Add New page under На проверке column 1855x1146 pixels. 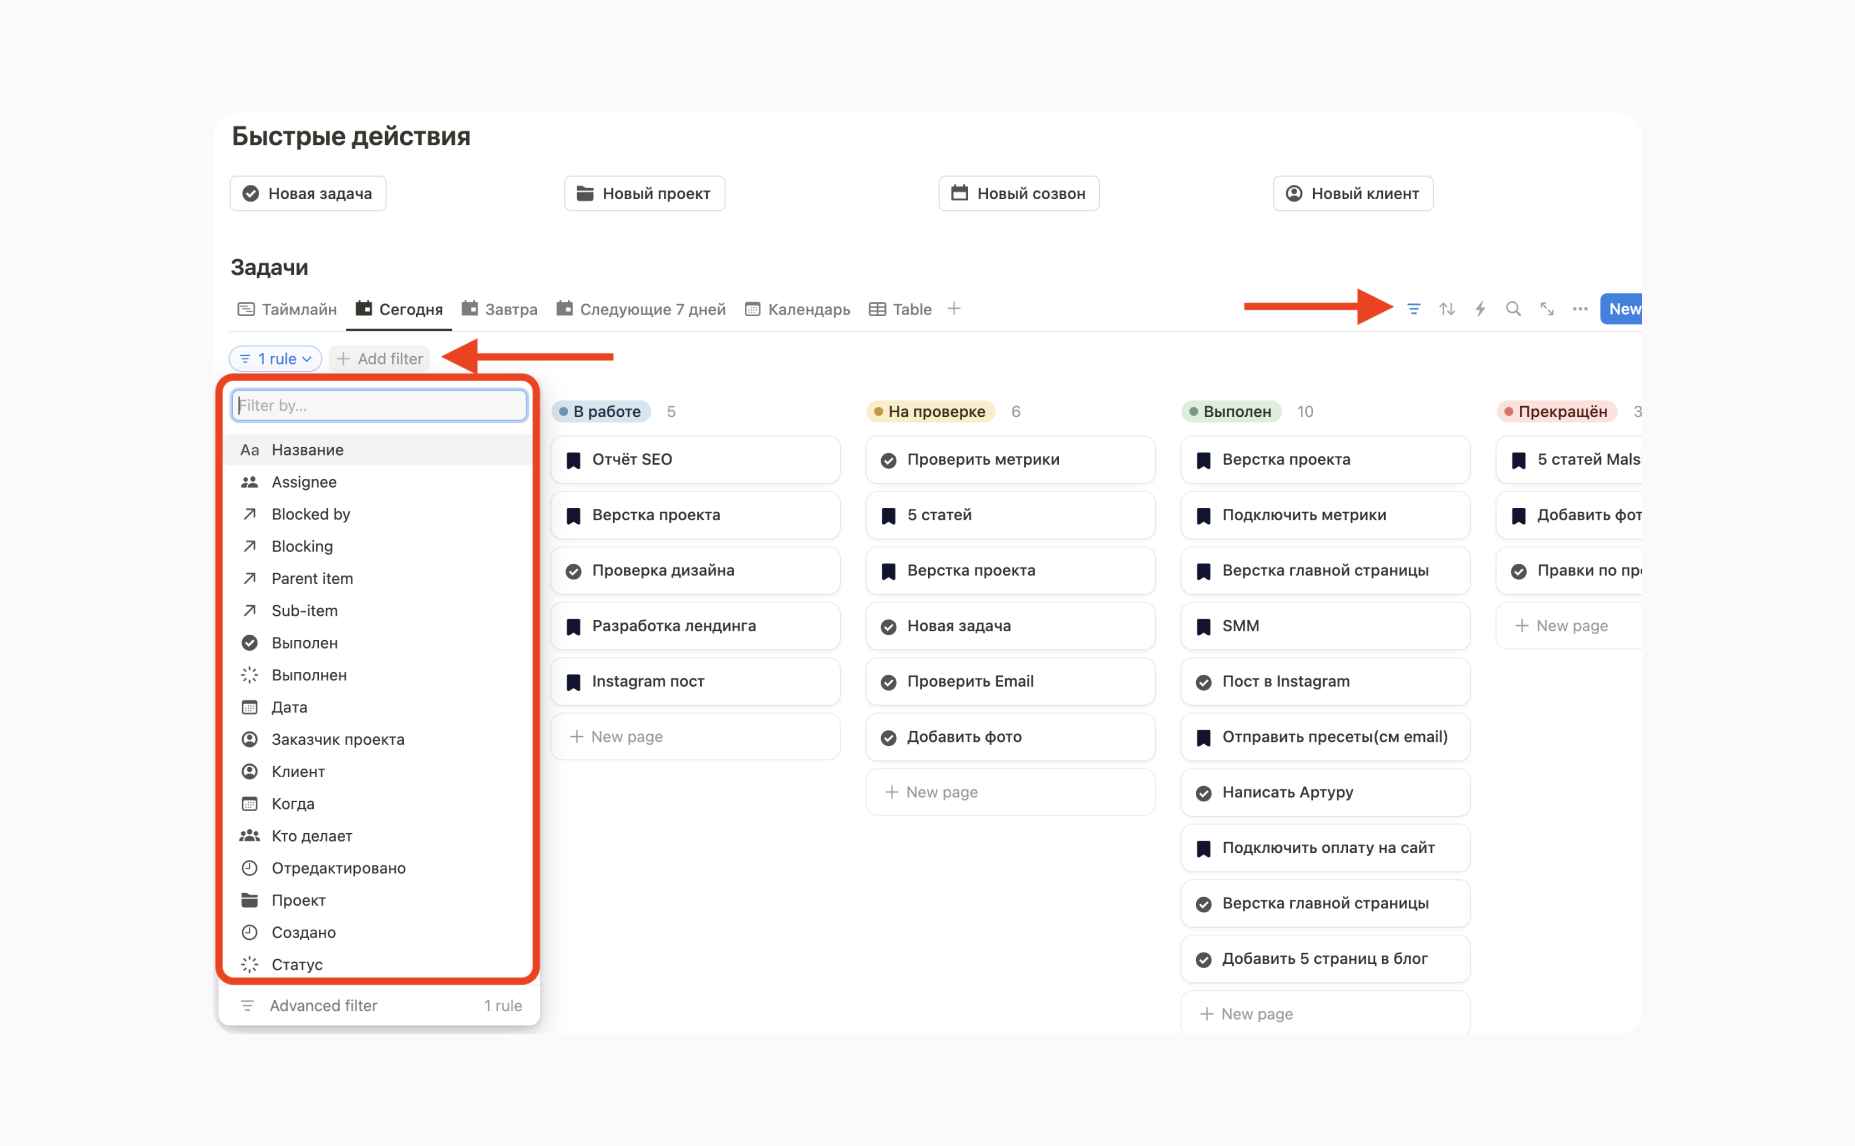941,792
